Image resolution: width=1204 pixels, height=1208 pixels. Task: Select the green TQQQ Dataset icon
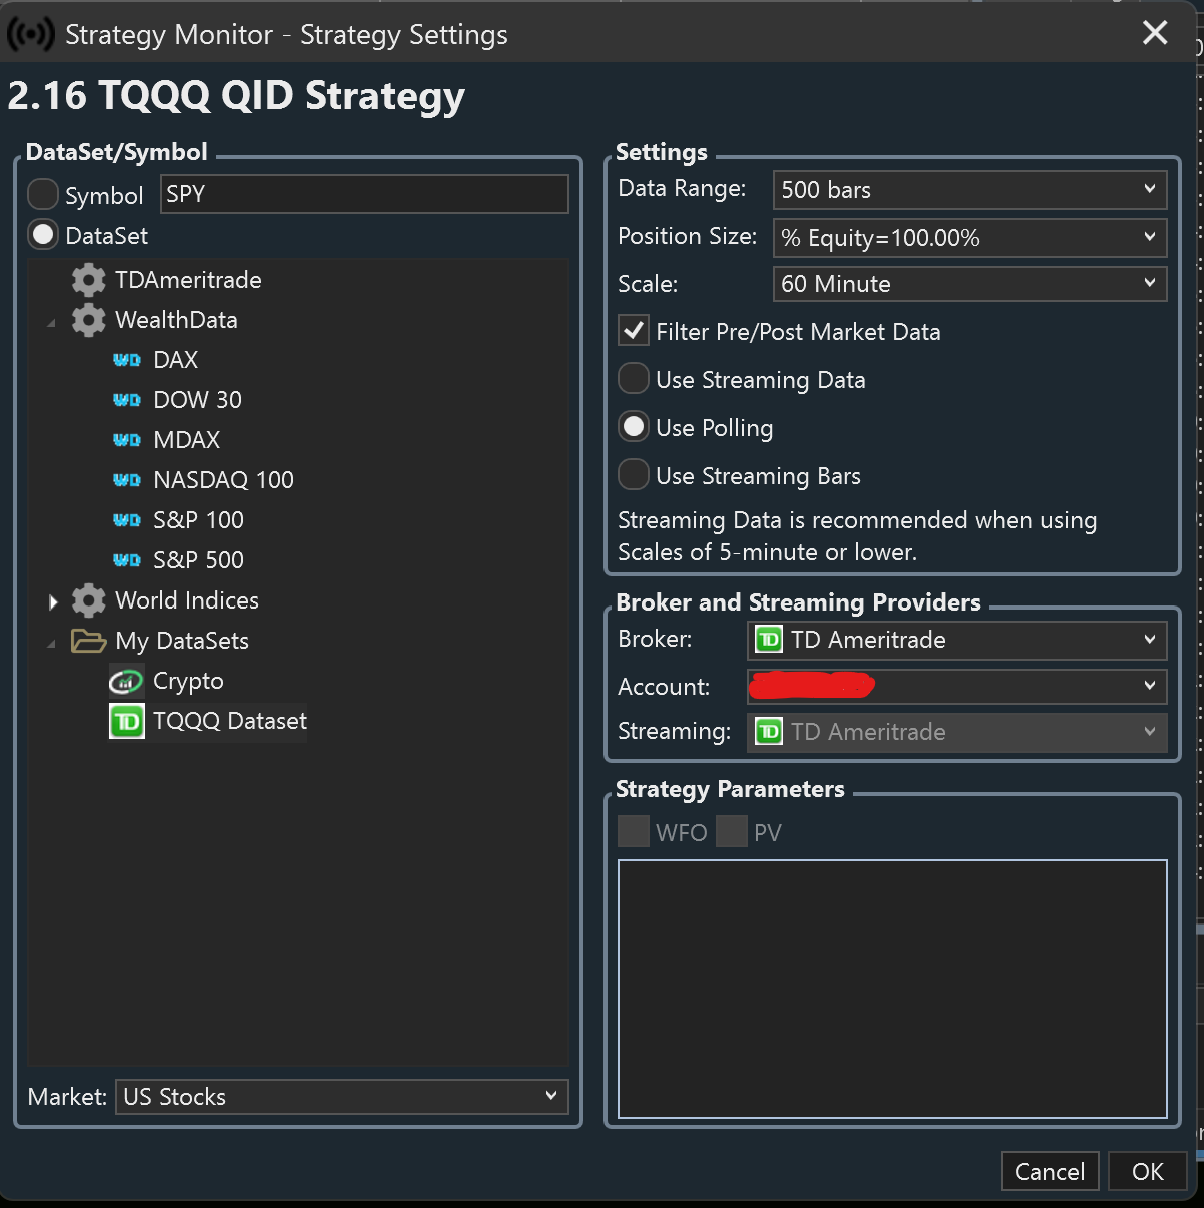coord(127,721)
